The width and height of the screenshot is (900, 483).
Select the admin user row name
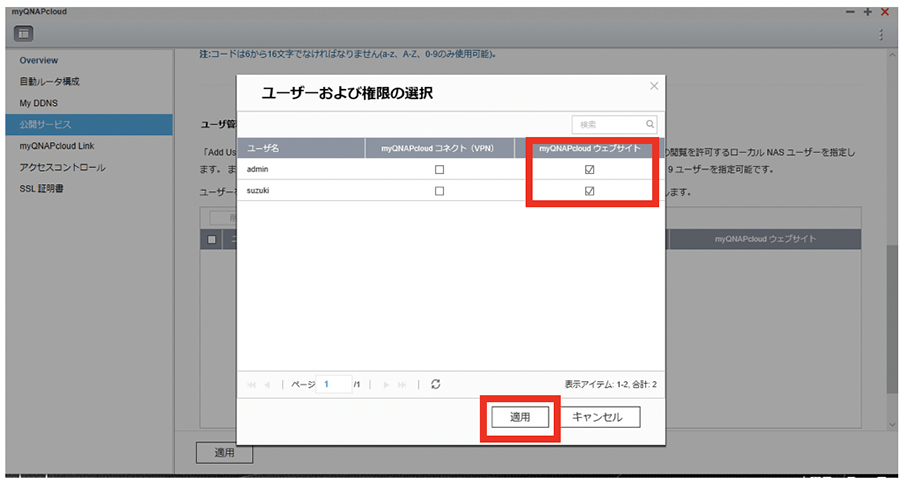point(257,169)
